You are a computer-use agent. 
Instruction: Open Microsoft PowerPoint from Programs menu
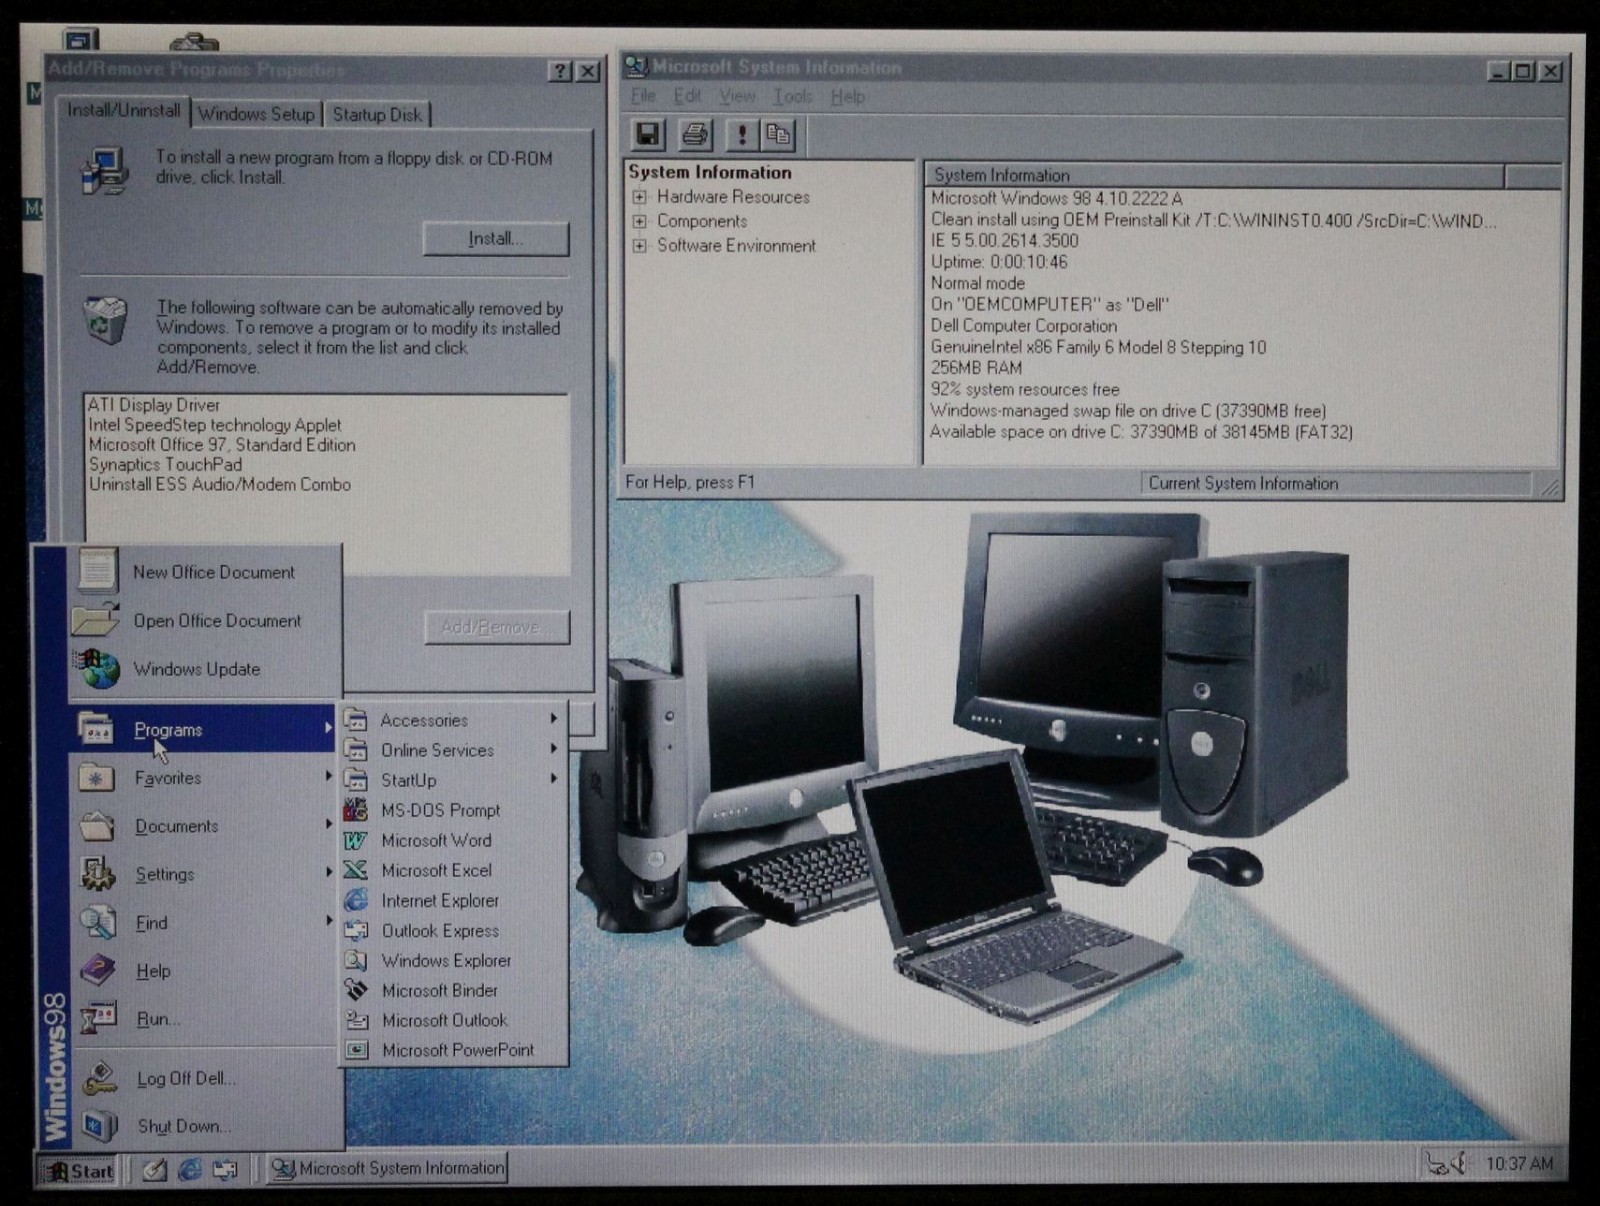pos(458,1050)
